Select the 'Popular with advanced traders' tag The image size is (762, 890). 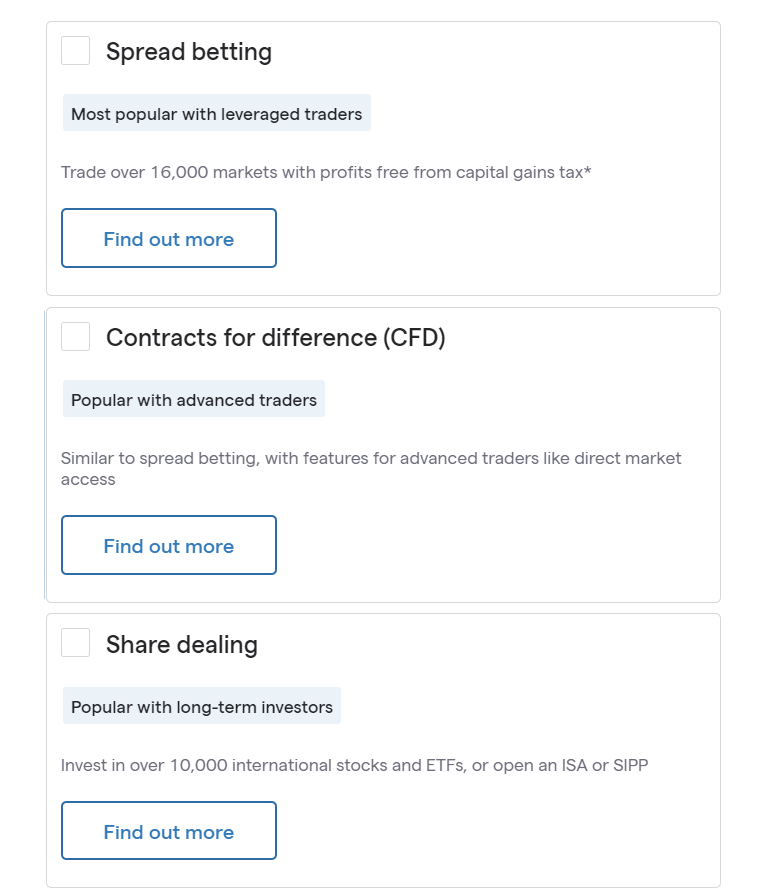[193, 400]
